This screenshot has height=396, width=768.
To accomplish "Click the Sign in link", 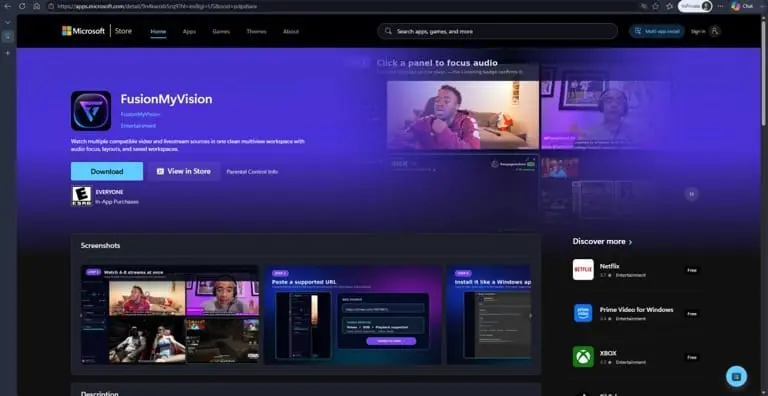I will (698, 31).
